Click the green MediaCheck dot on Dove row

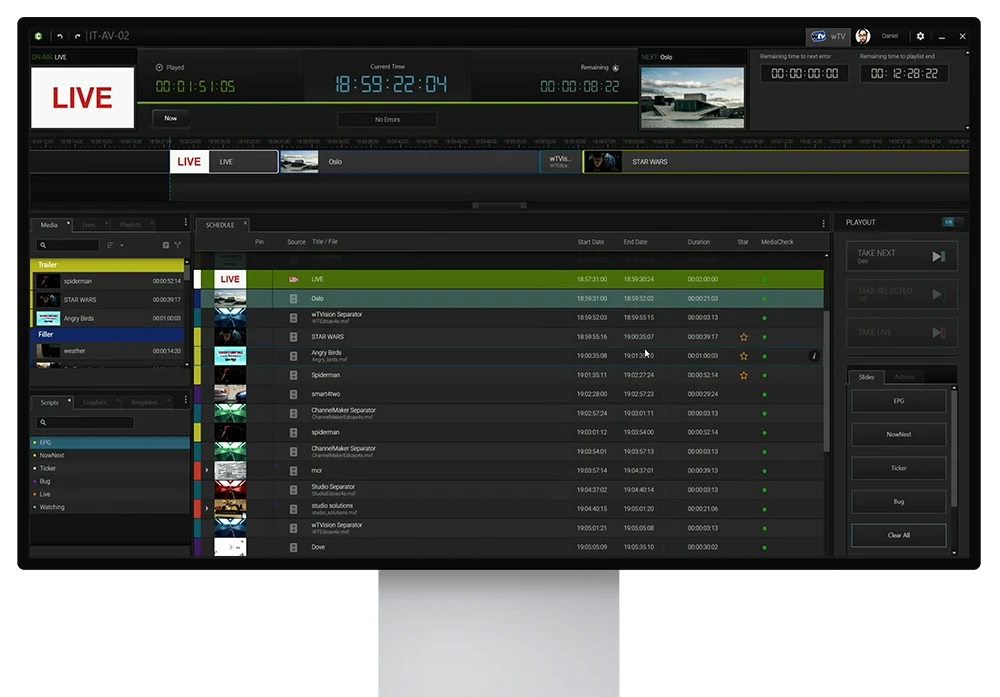pyautogui.click(x=765, y=547)
